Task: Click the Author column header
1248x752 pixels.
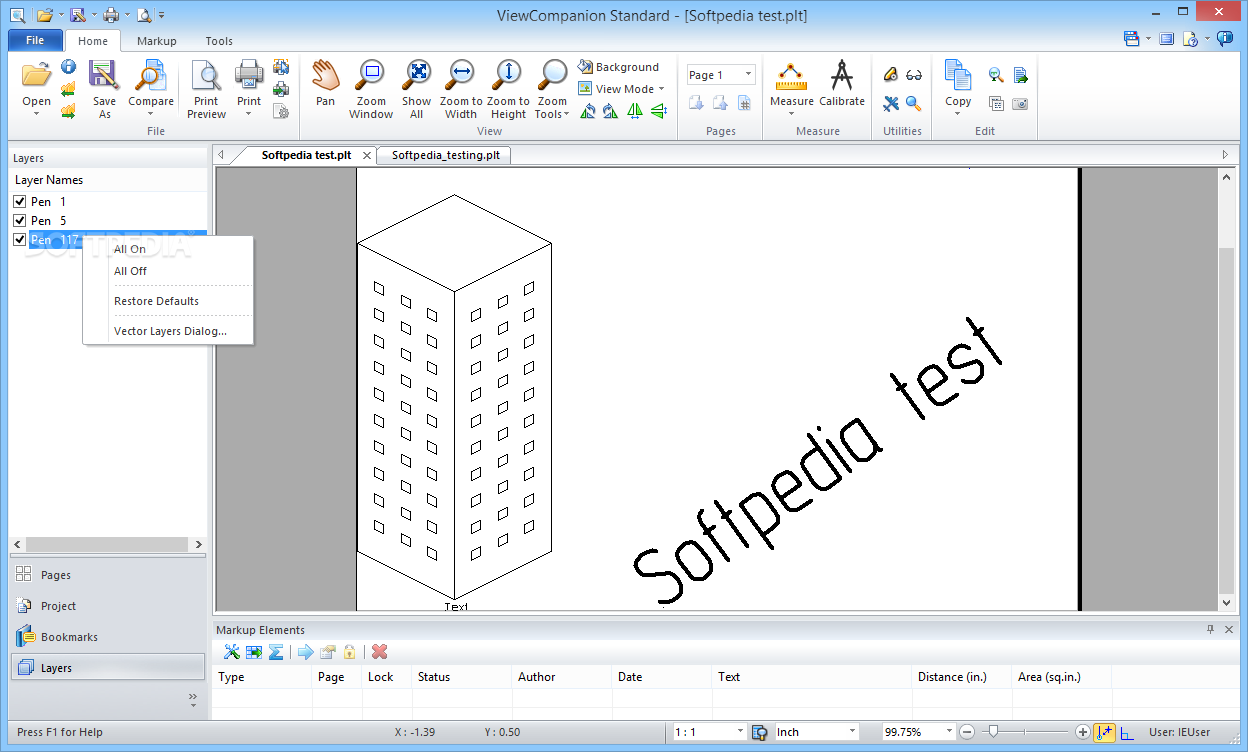Action: (561, 677)
